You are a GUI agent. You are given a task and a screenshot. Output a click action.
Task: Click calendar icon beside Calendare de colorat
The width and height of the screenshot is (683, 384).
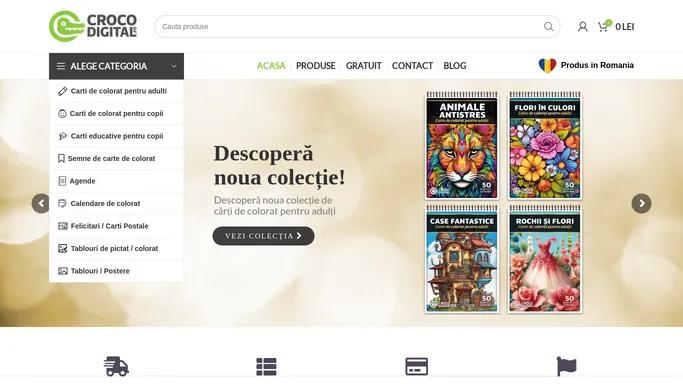(x=62, y=203)
